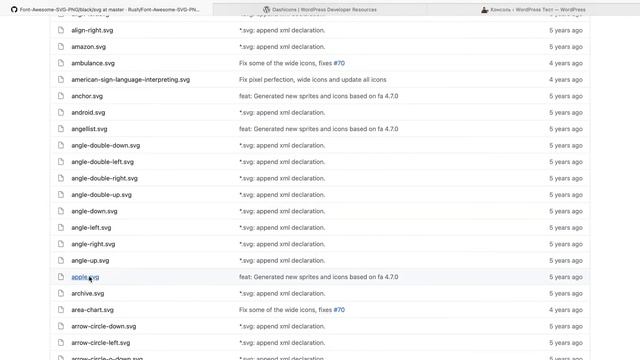
Task: Open the align-right.svg file
Action: coord(92,30)
